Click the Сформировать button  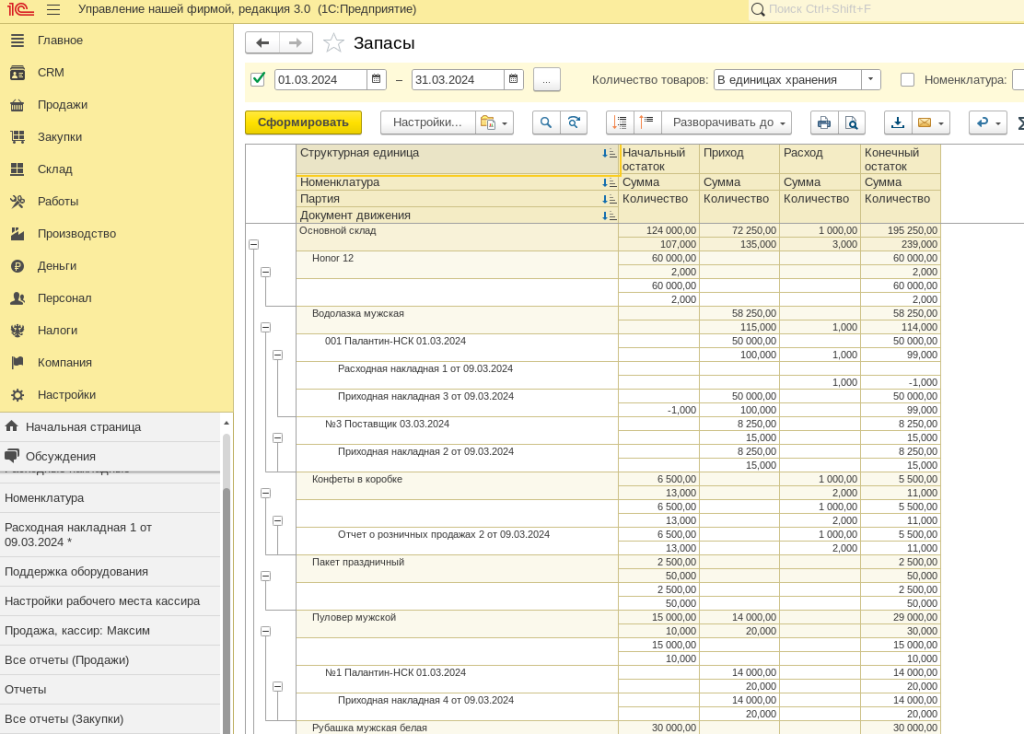coord(303,123)
